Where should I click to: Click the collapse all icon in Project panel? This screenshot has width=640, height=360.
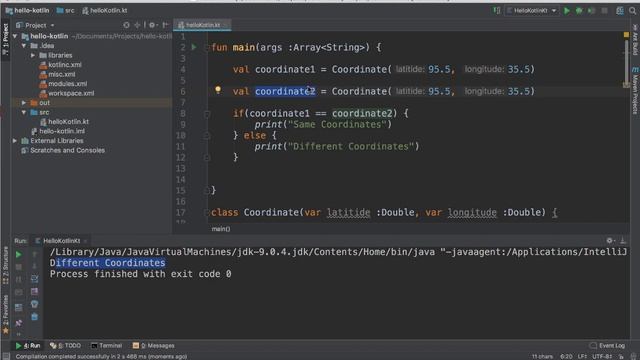point(137,25)
